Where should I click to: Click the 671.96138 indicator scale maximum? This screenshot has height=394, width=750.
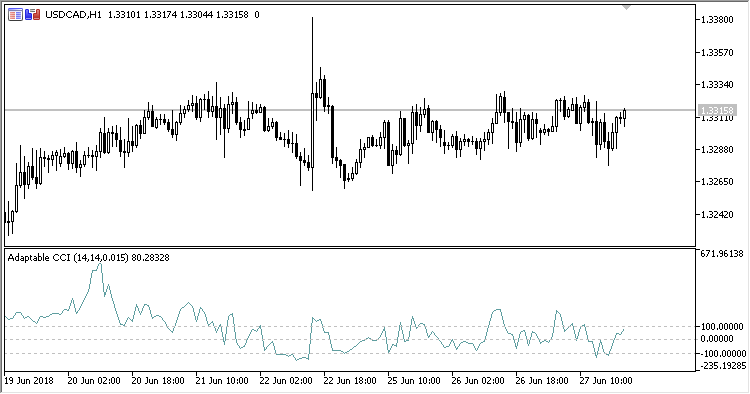point(722,253)
